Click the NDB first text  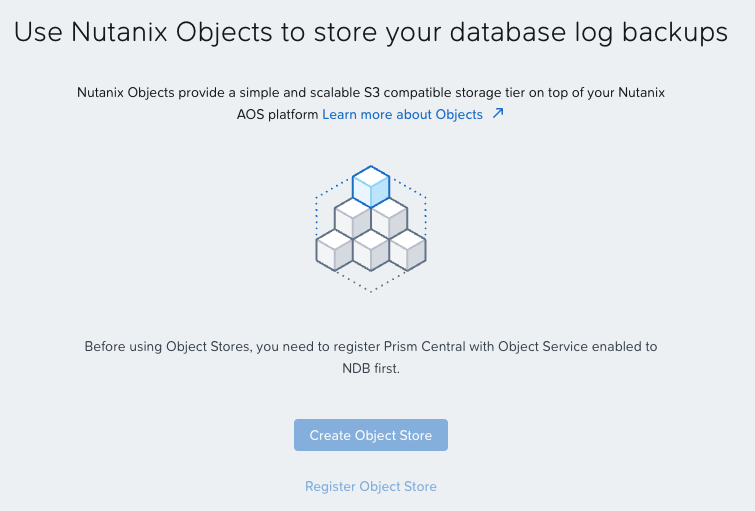[371, 368]
